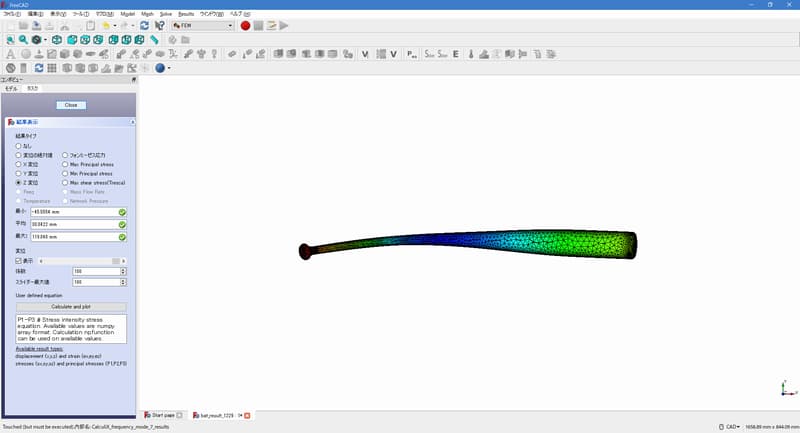The width and height of the screenshot is (800, 433).
Task: Open the Results menu
Action: click(x=186, y=14)
